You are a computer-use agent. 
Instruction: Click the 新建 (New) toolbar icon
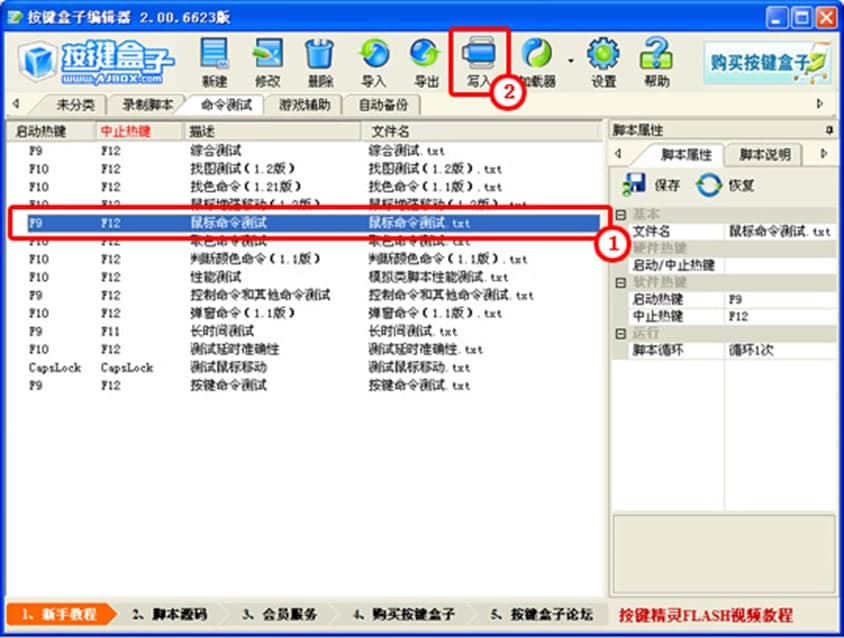tap(214, 62)
